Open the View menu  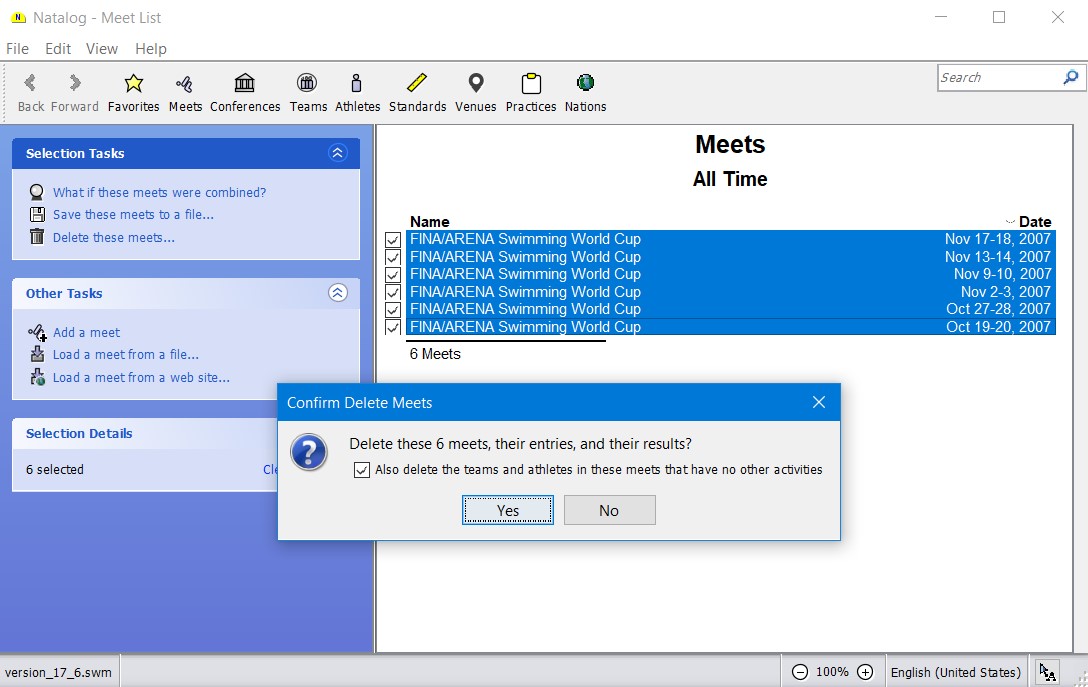click(x=101, y=49)
